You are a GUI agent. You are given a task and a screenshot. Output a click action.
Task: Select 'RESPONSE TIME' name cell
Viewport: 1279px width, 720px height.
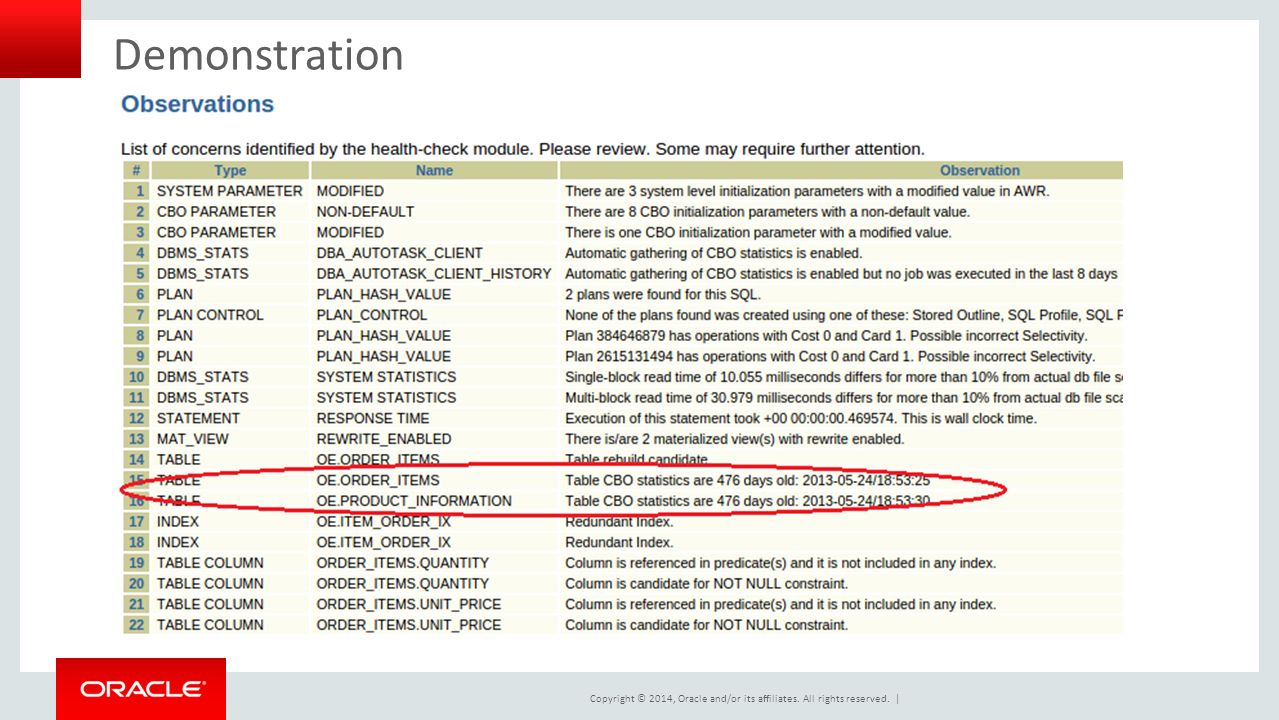(x=434, y=418)
